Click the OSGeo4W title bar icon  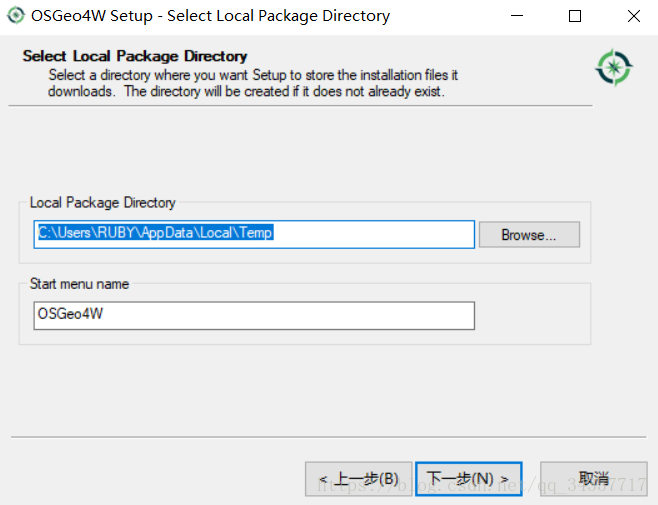pyautogui.click(x=16, y=16)
